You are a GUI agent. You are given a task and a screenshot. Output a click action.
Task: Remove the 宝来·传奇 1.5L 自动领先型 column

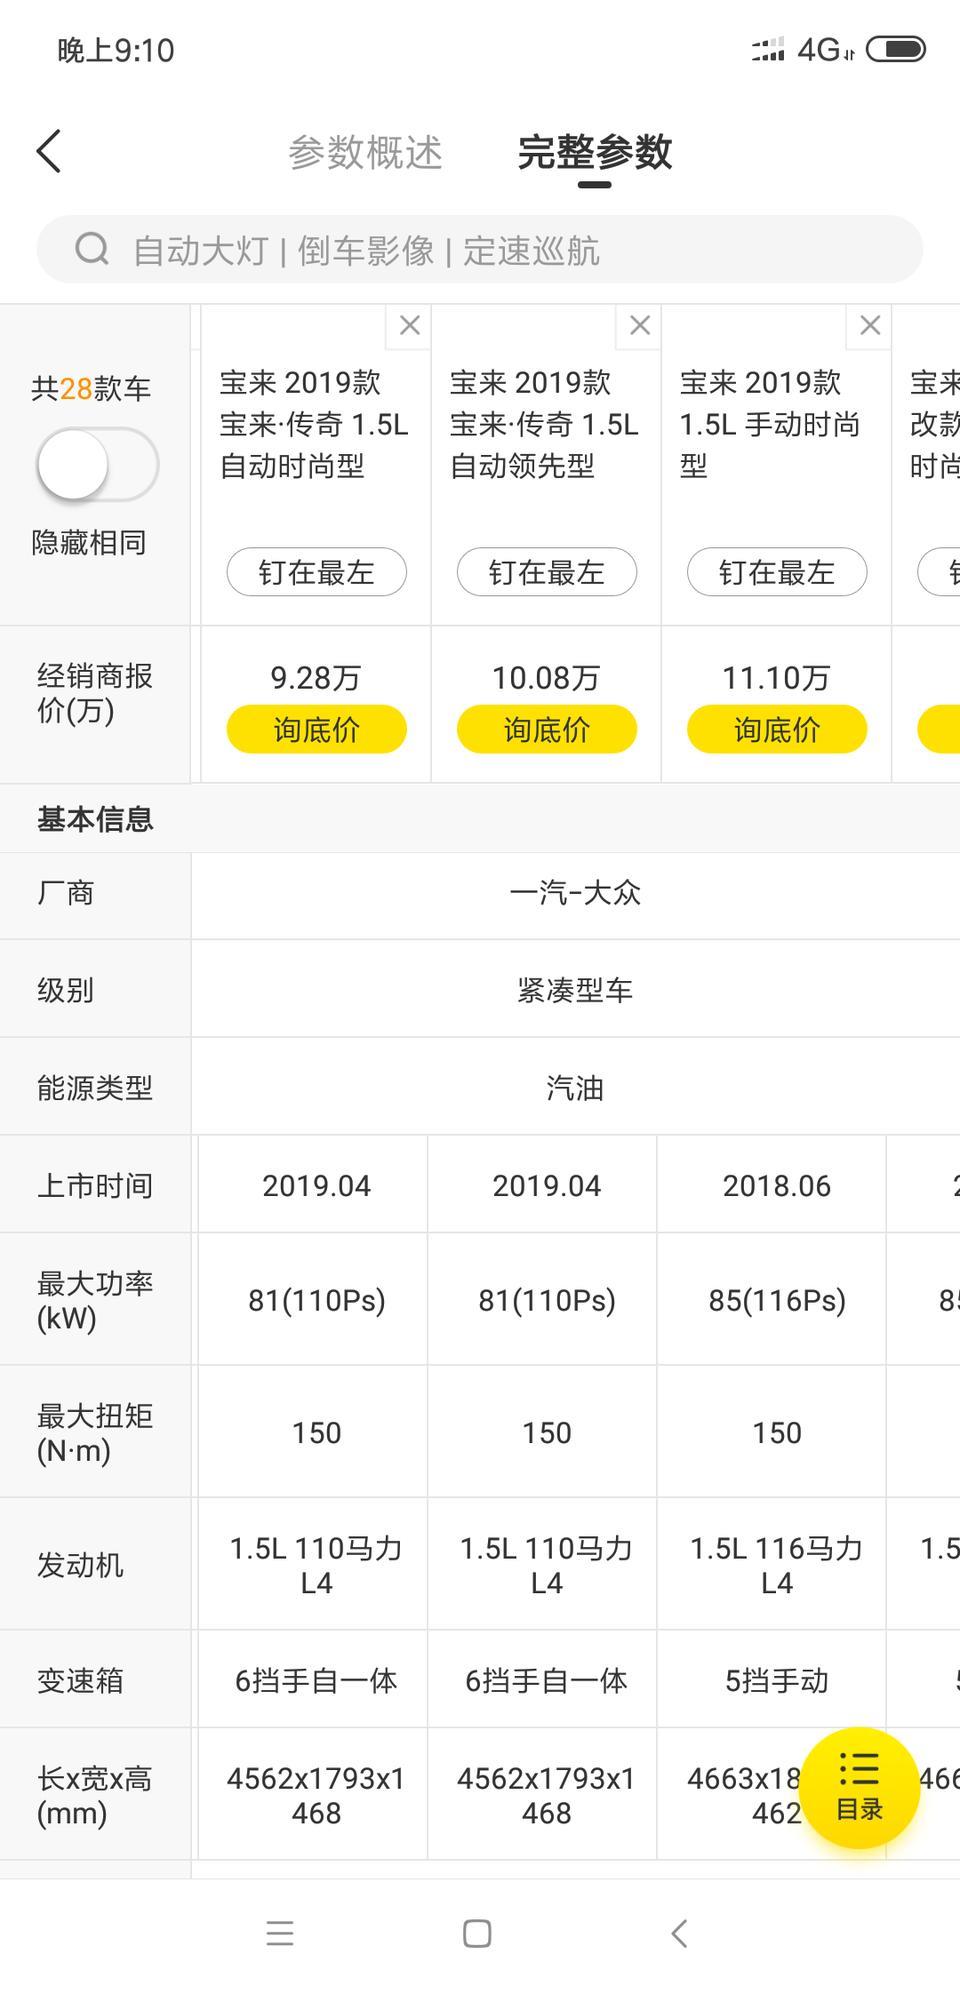click(639, 325)
